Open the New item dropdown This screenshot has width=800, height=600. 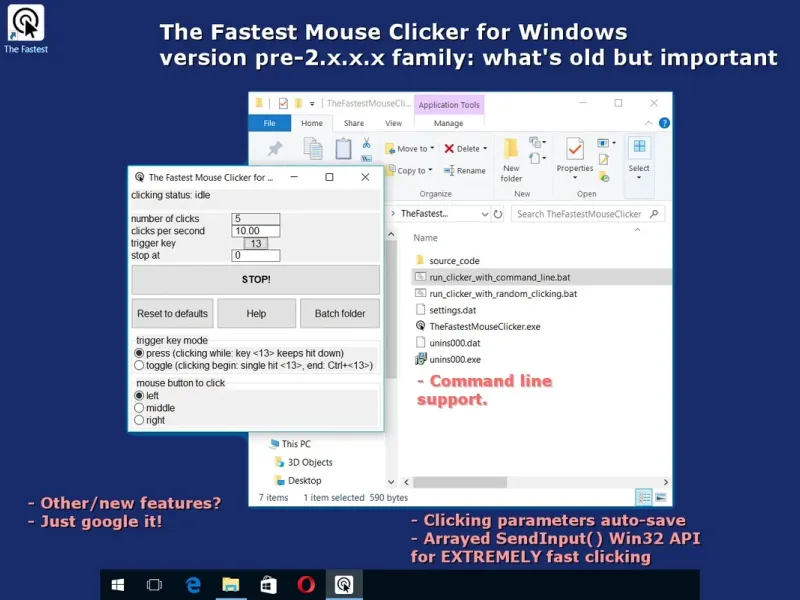tap(538, 142)
